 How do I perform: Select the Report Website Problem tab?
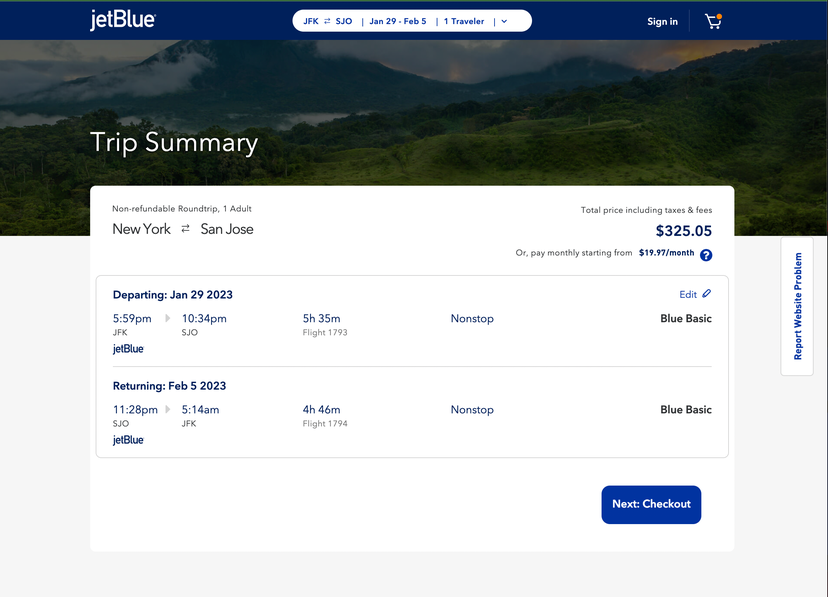(x=796, y=305)
